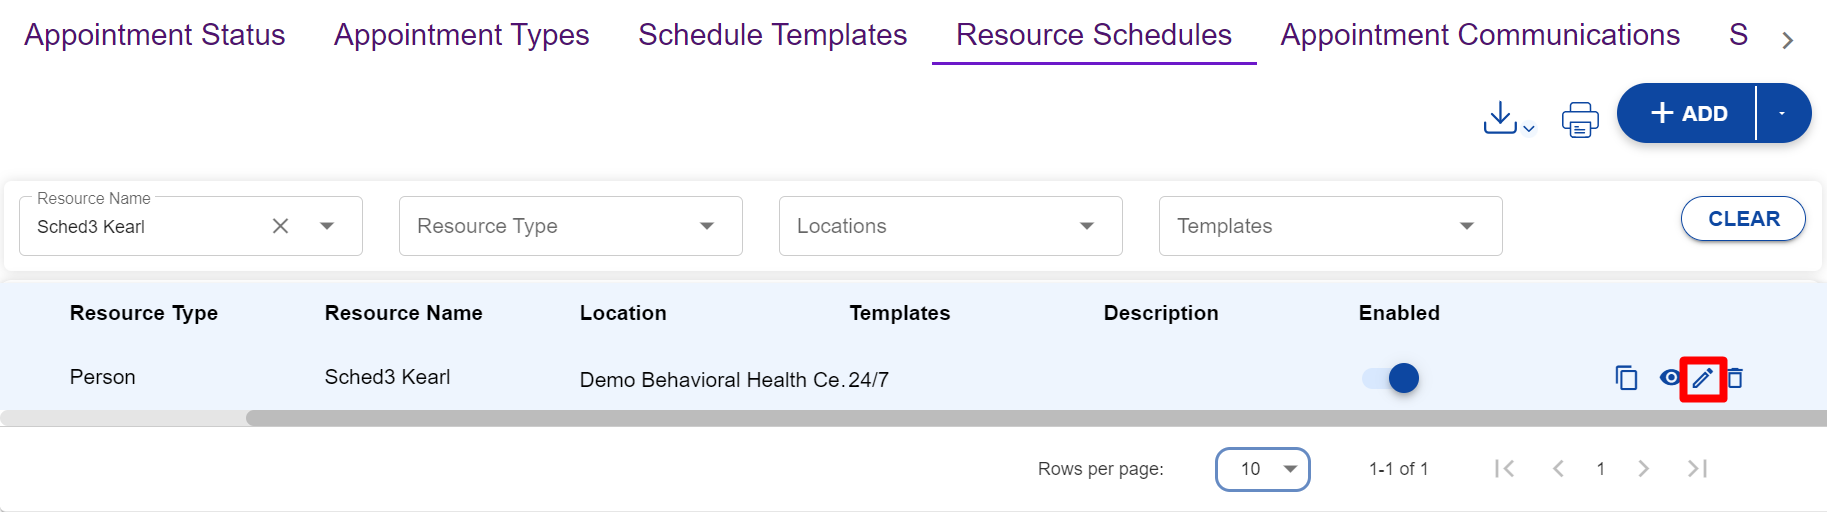Open the Schedule Templates tab

(x=772, y=35)
